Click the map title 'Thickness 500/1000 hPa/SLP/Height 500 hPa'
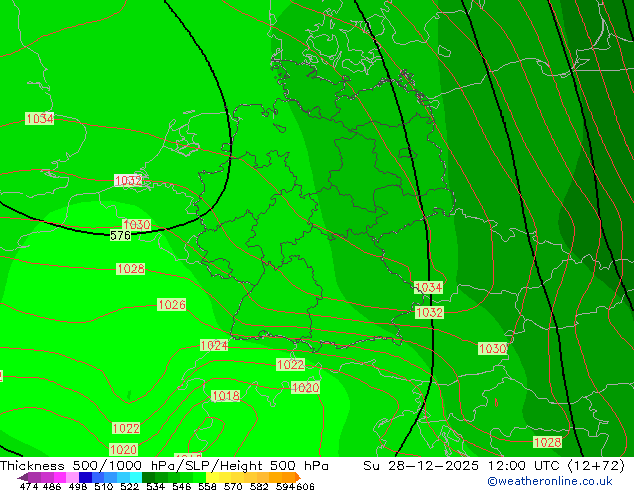The width and height of the screenshot is (634, 490). point(164,466)
